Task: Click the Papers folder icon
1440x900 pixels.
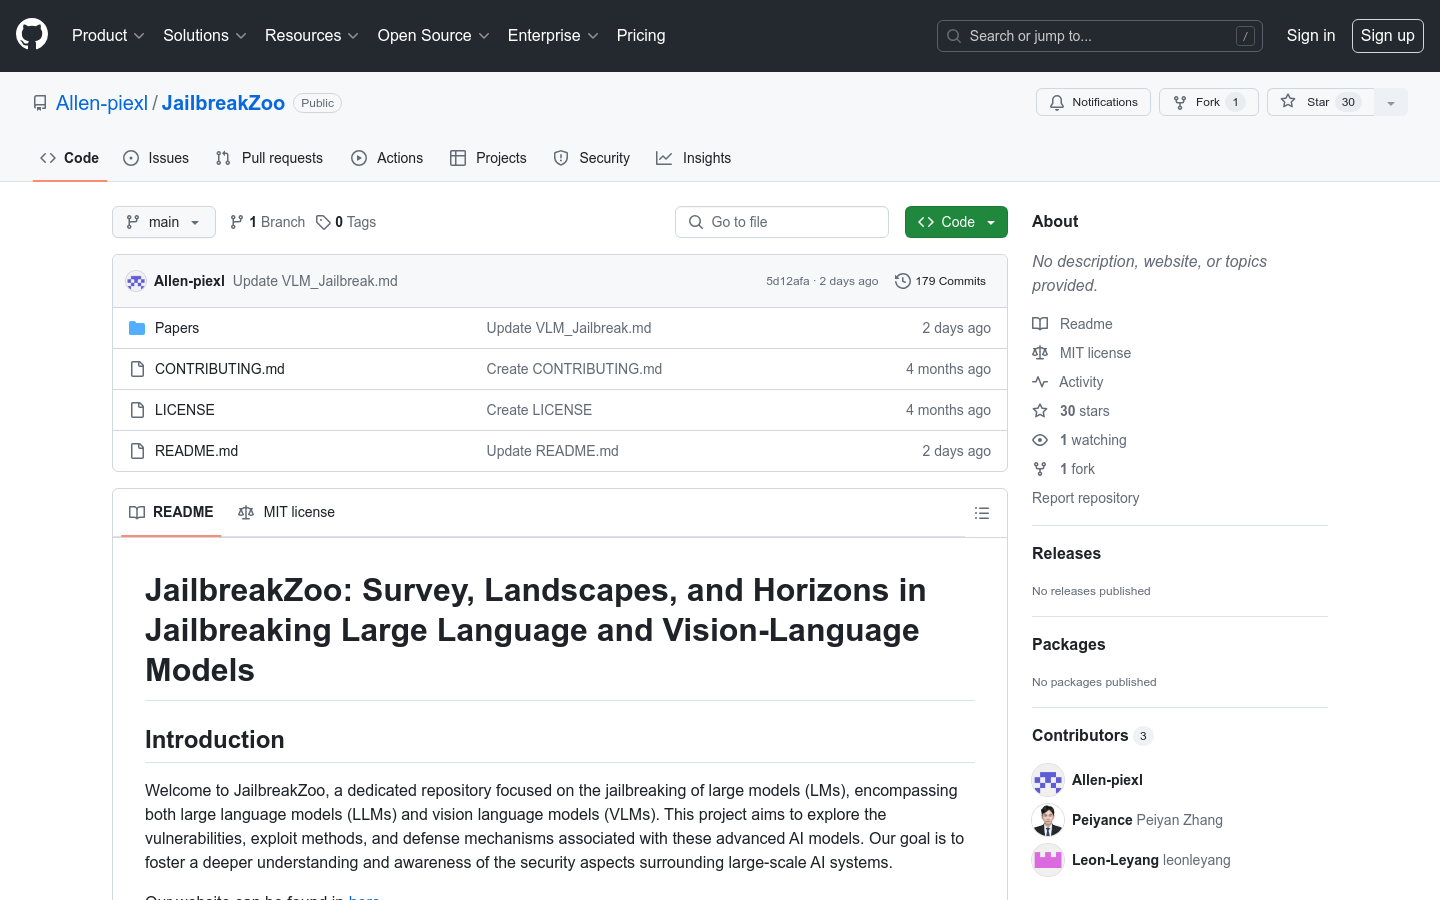Action: (137, 328)
